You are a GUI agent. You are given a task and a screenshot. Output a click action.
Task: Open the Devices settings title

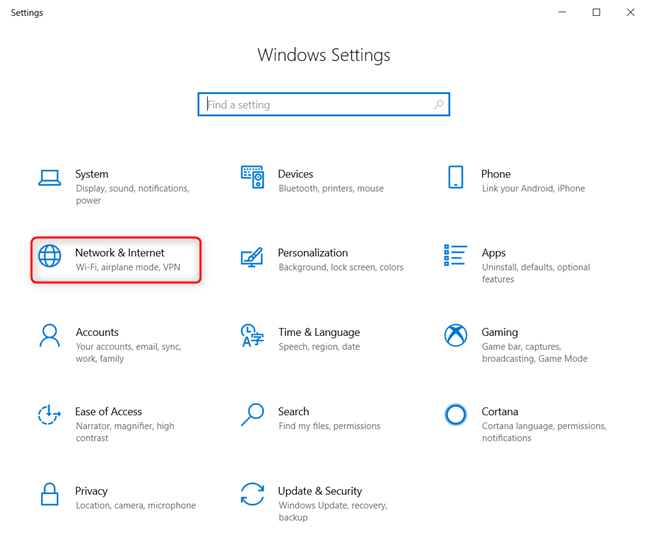[x=295, y=174]
